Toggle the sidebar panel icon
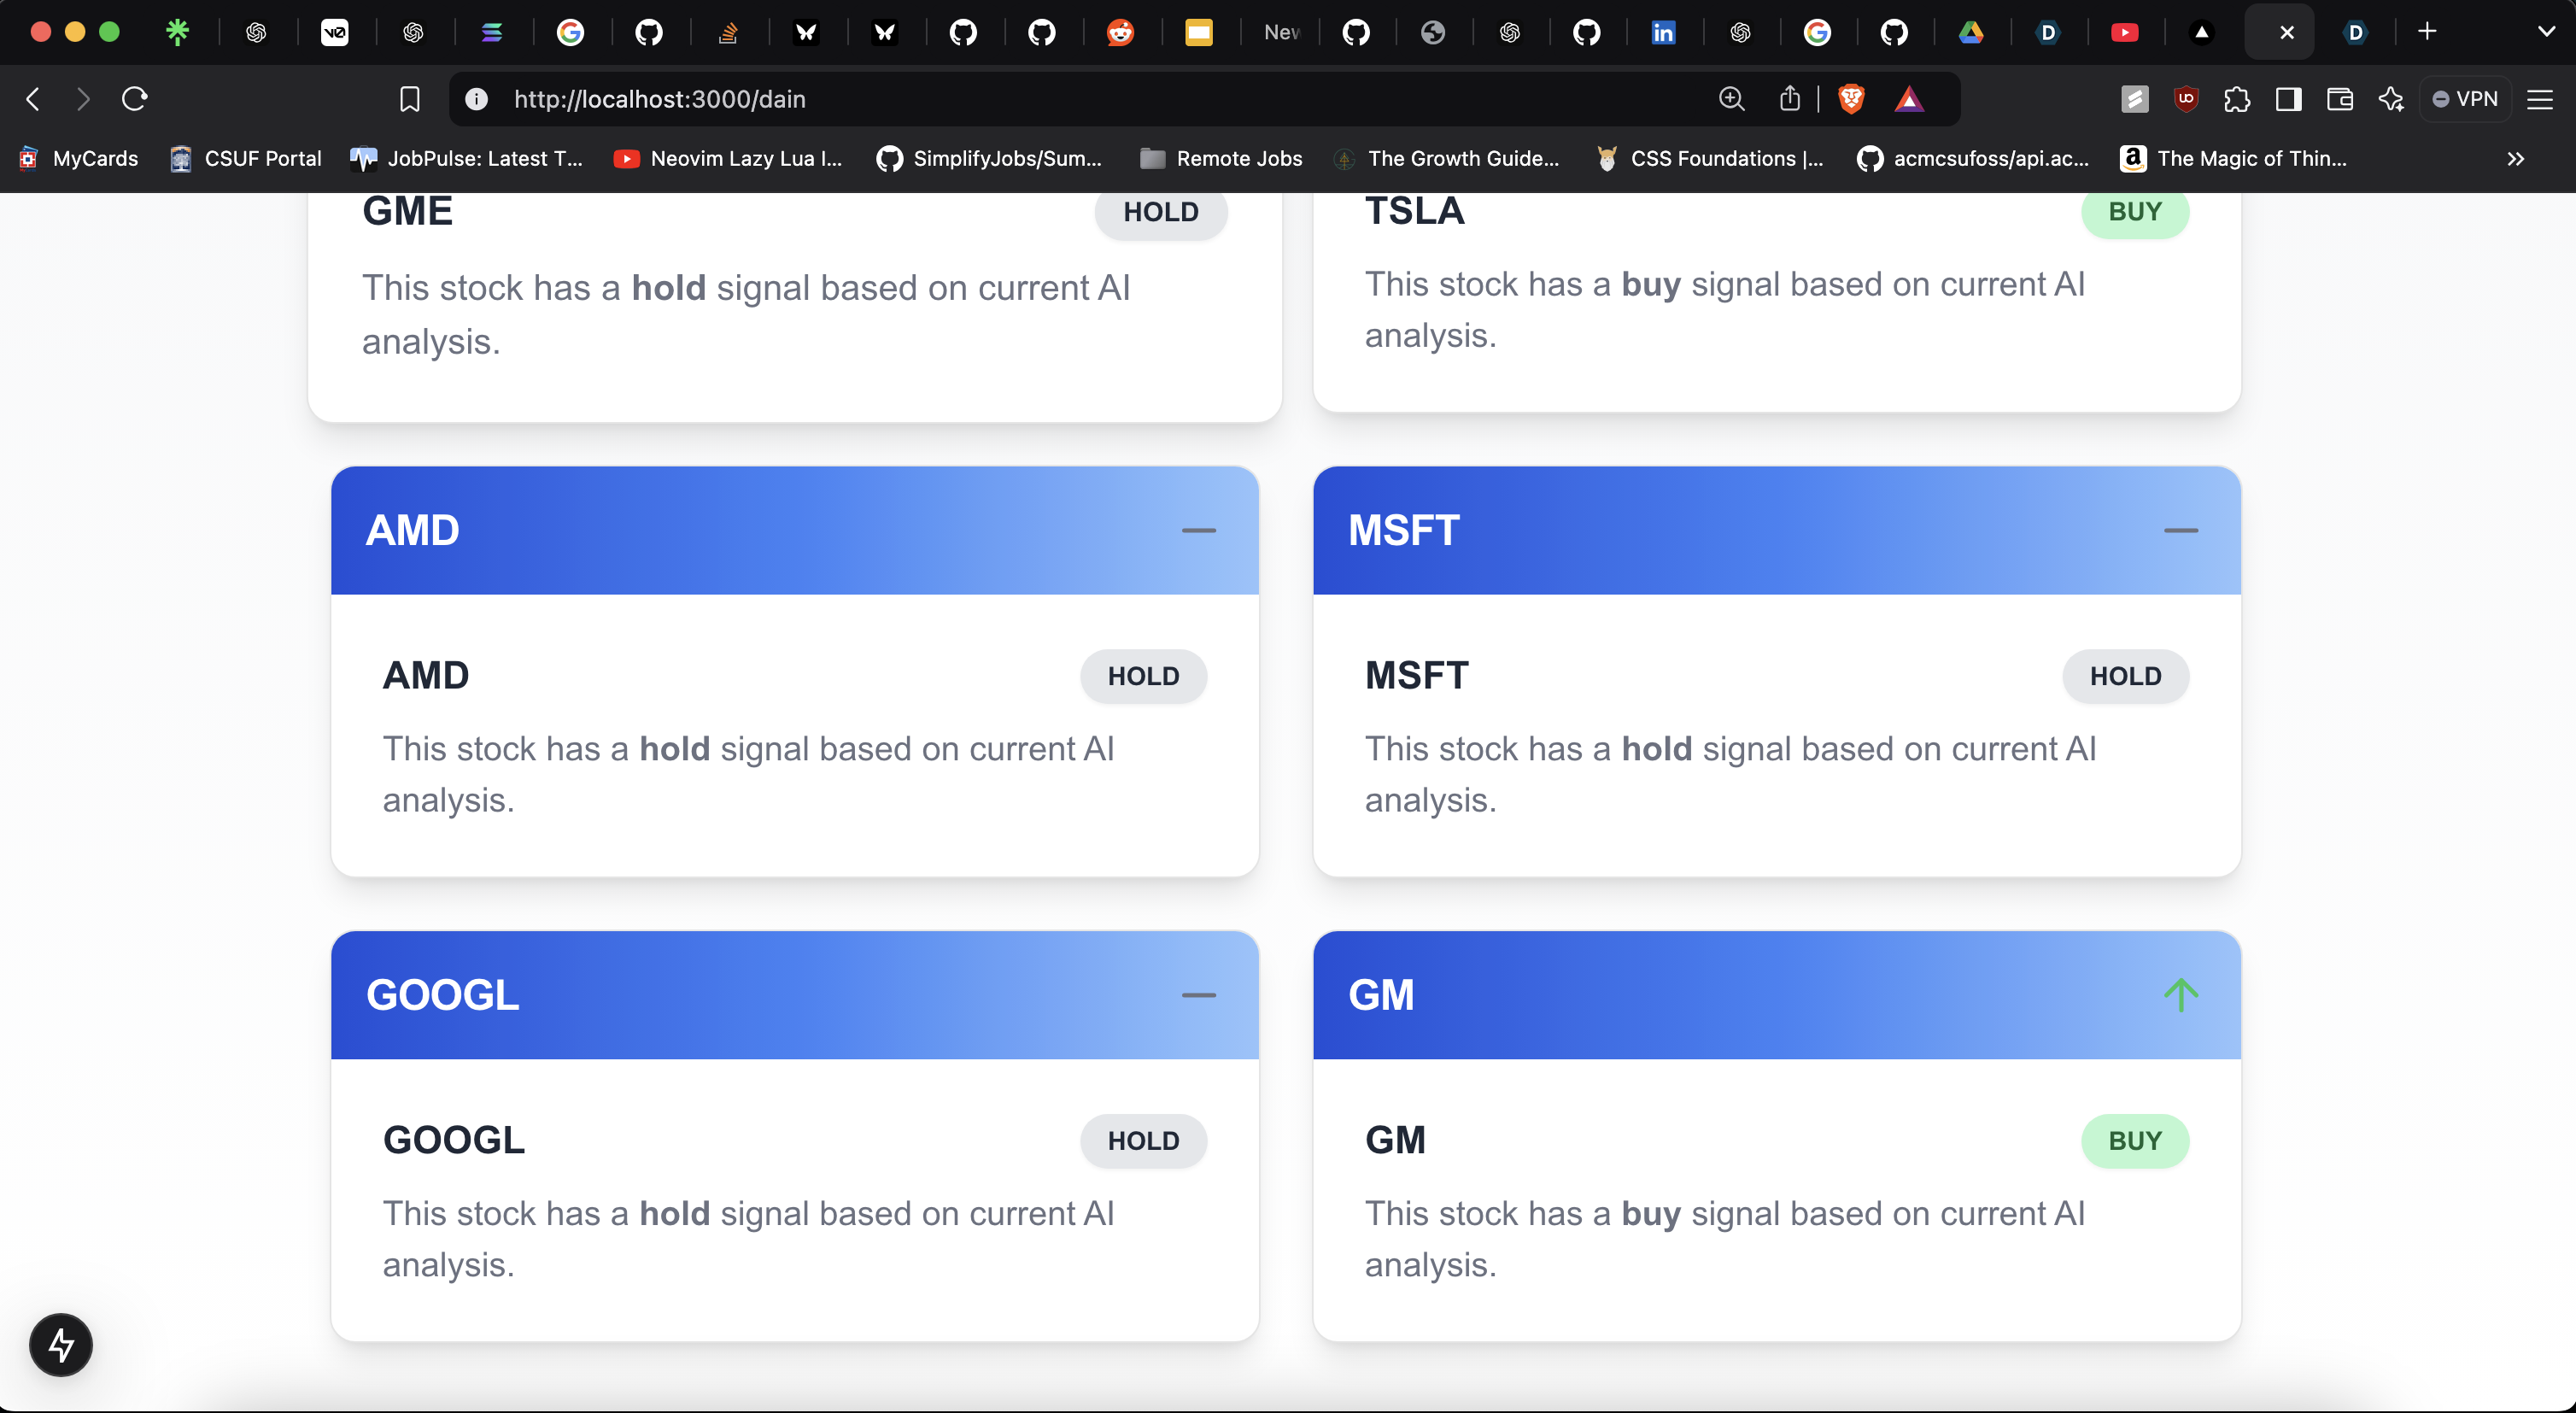This screenshot has height=1413, width=2576. pyautogui.click(x=2288, y=99)
